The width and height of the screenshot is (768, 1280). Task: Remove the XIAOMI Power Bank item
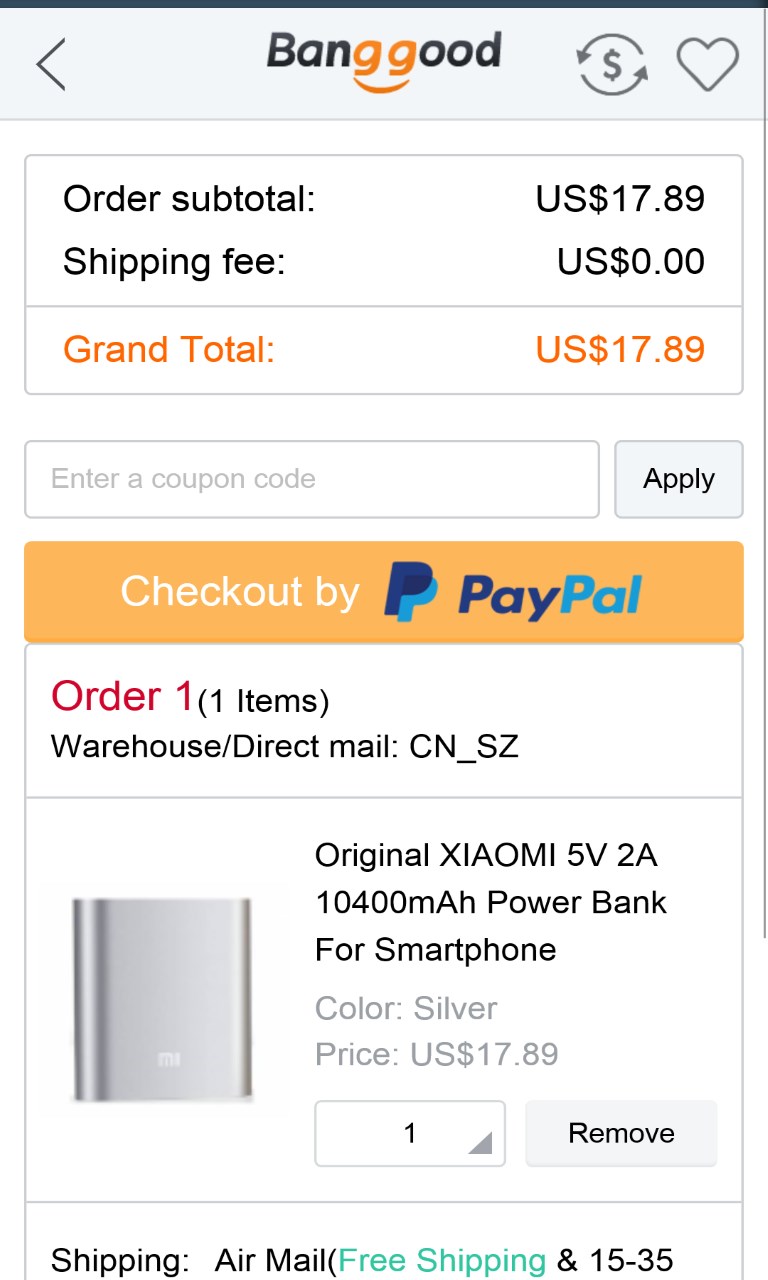[621, 1133]
